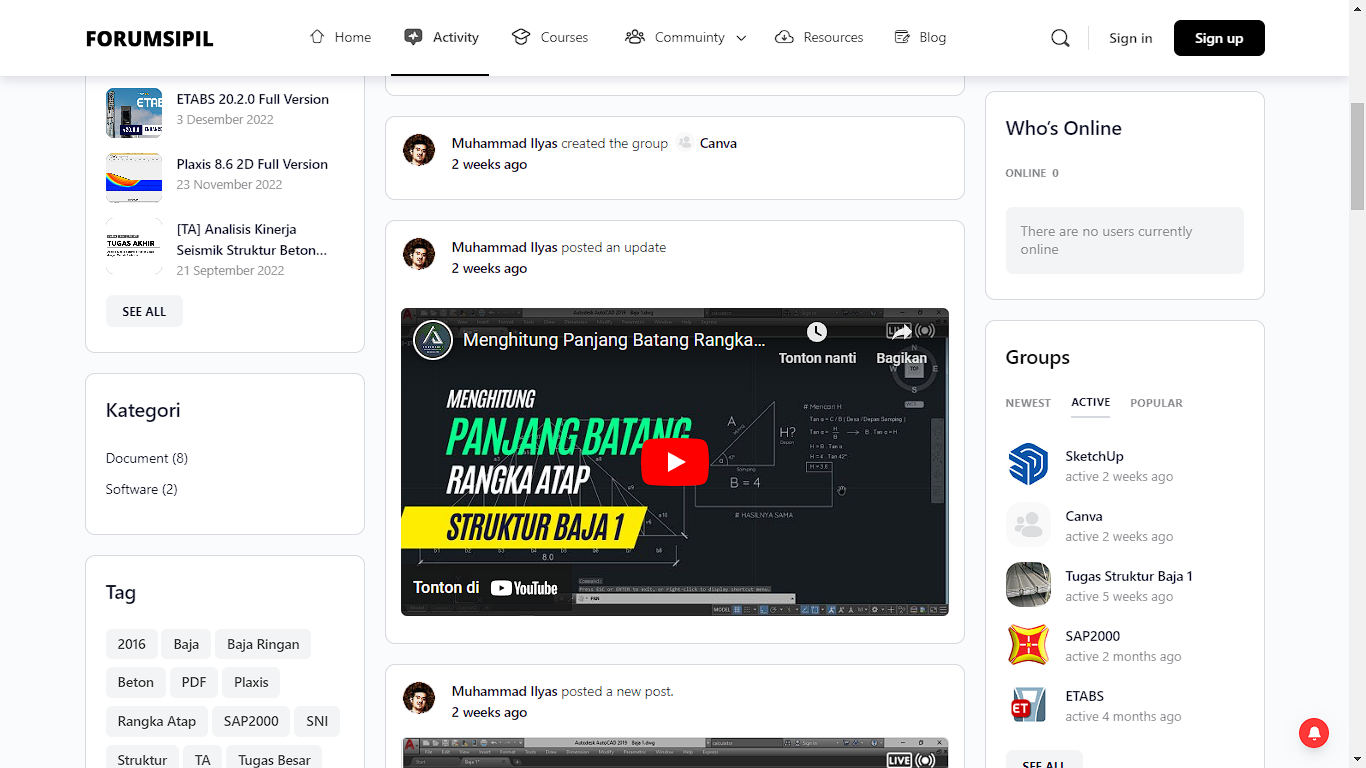This screenshot has height=768, width=1366.
Task: Open the ETABS 20.2.0 thumbnail
Action: [134, 112]
